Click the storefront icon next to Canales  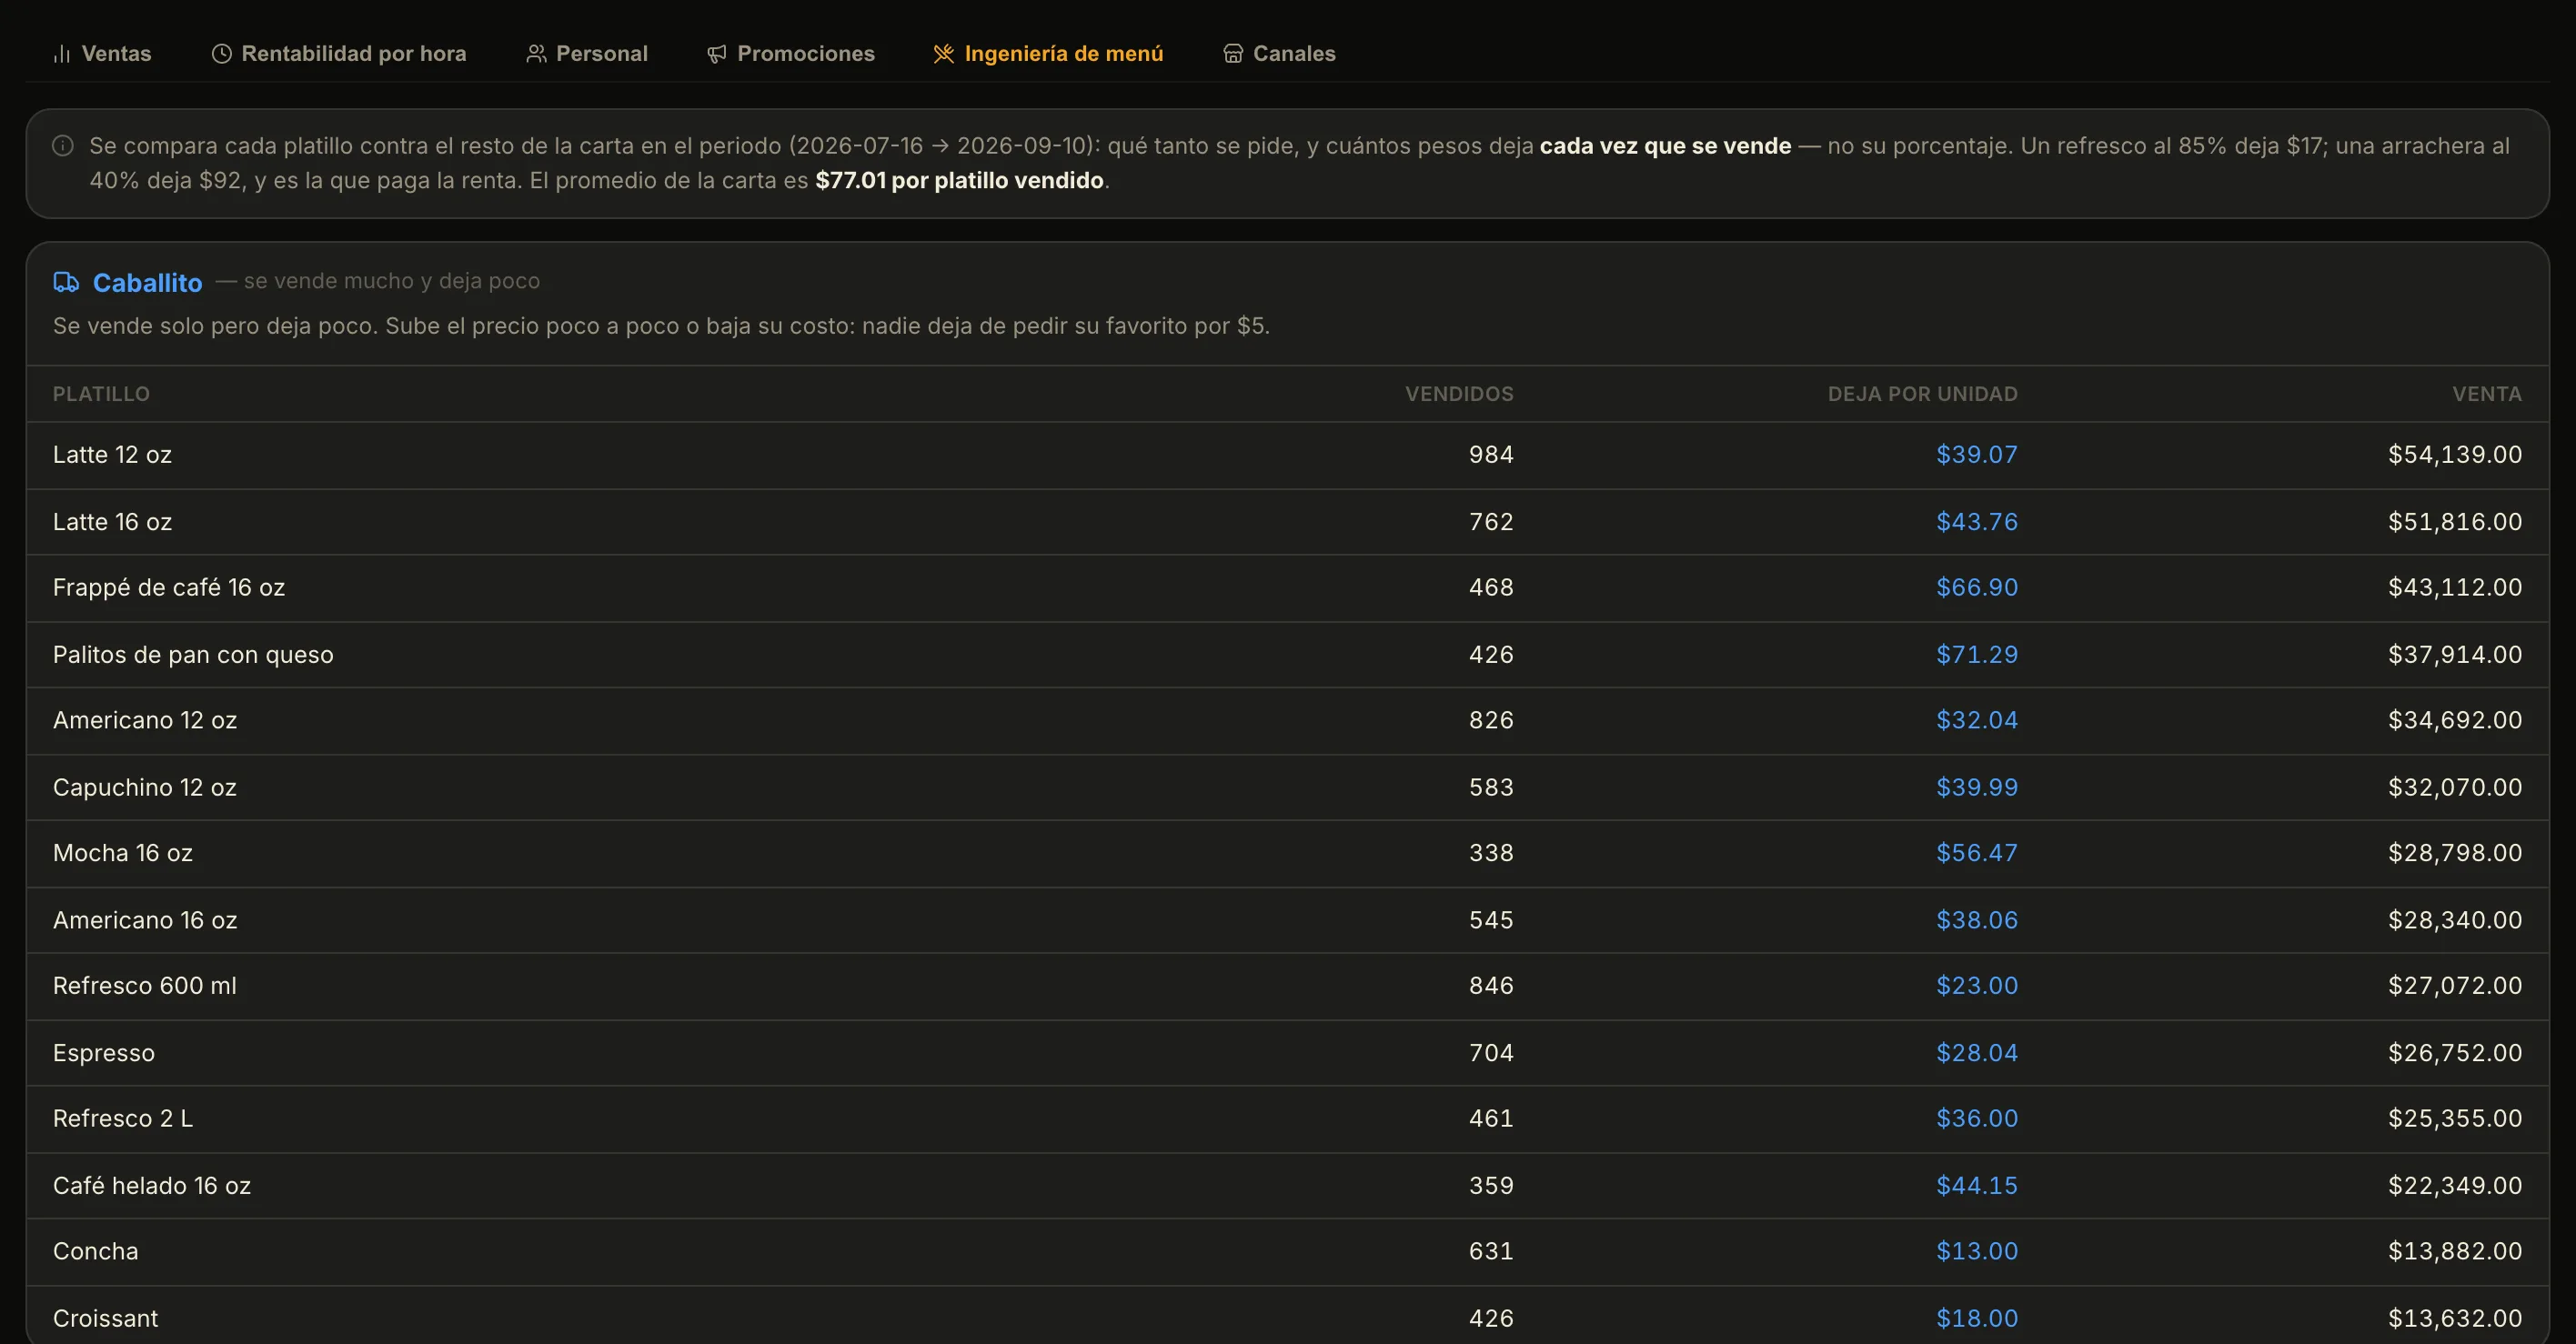pos(1233,54)
